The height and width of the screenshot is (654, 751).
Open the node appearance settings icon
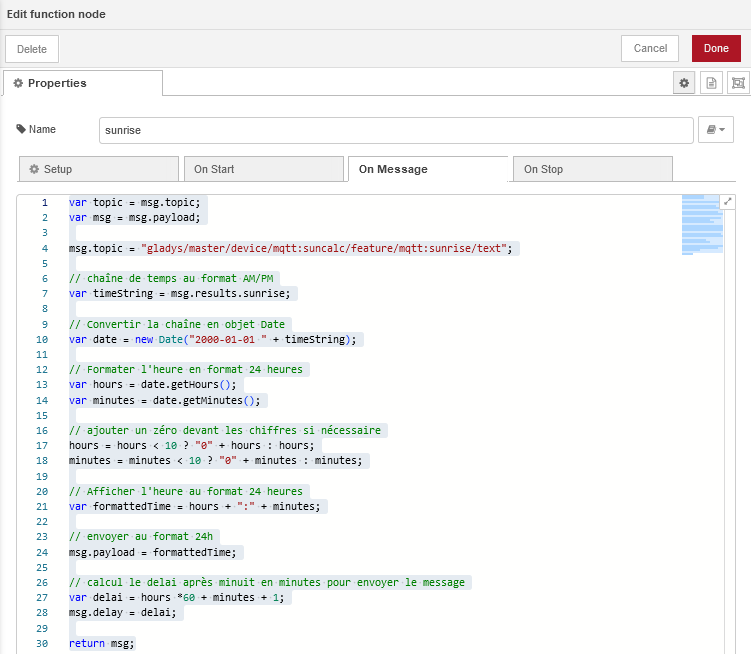pos(738,84)
